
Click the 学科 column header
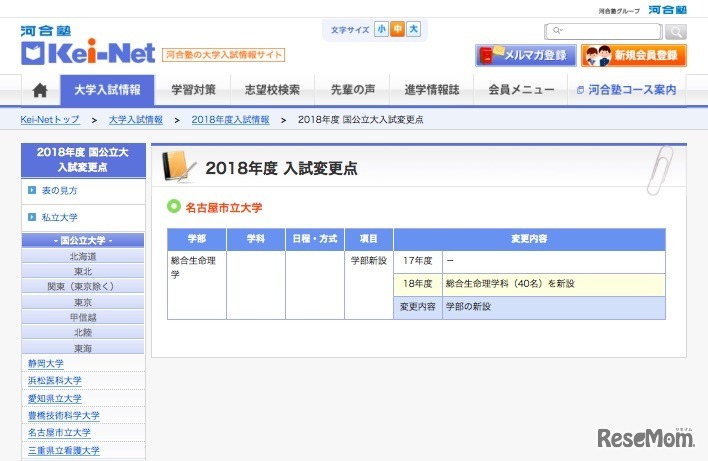[256, 239]
